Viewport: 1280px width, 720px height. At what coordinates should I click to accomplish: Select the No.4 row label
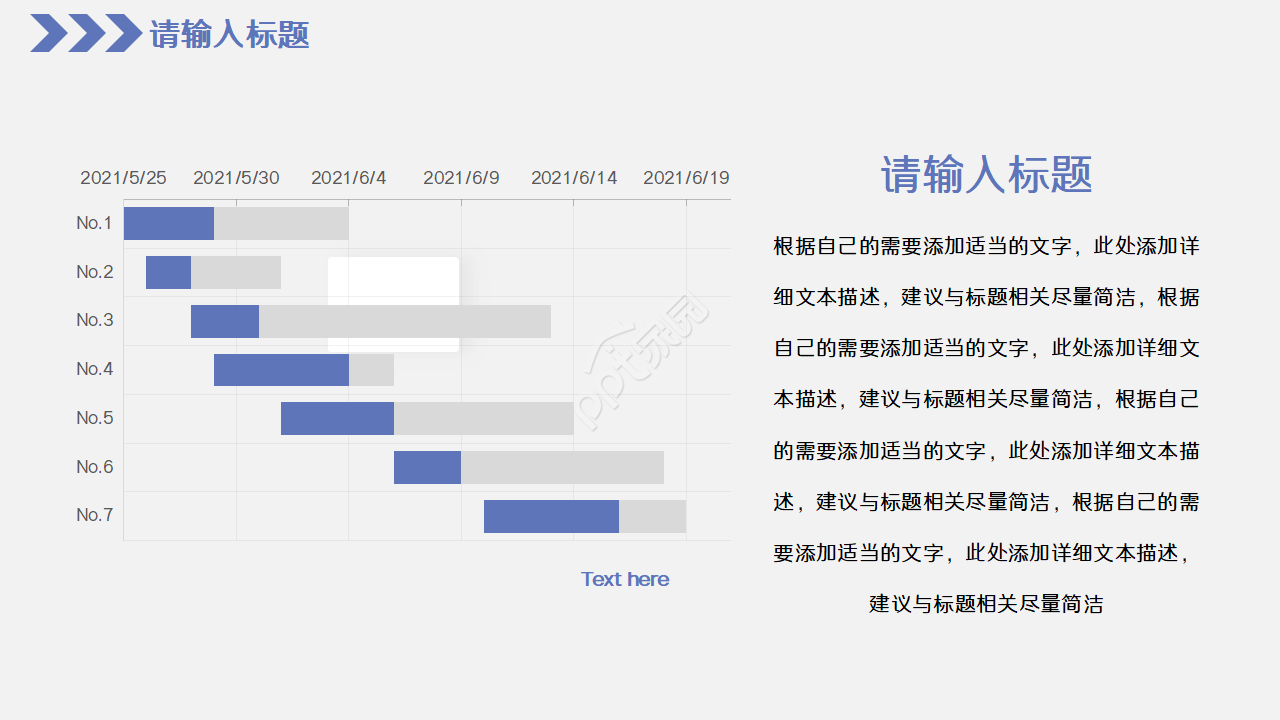click(93, 369)
